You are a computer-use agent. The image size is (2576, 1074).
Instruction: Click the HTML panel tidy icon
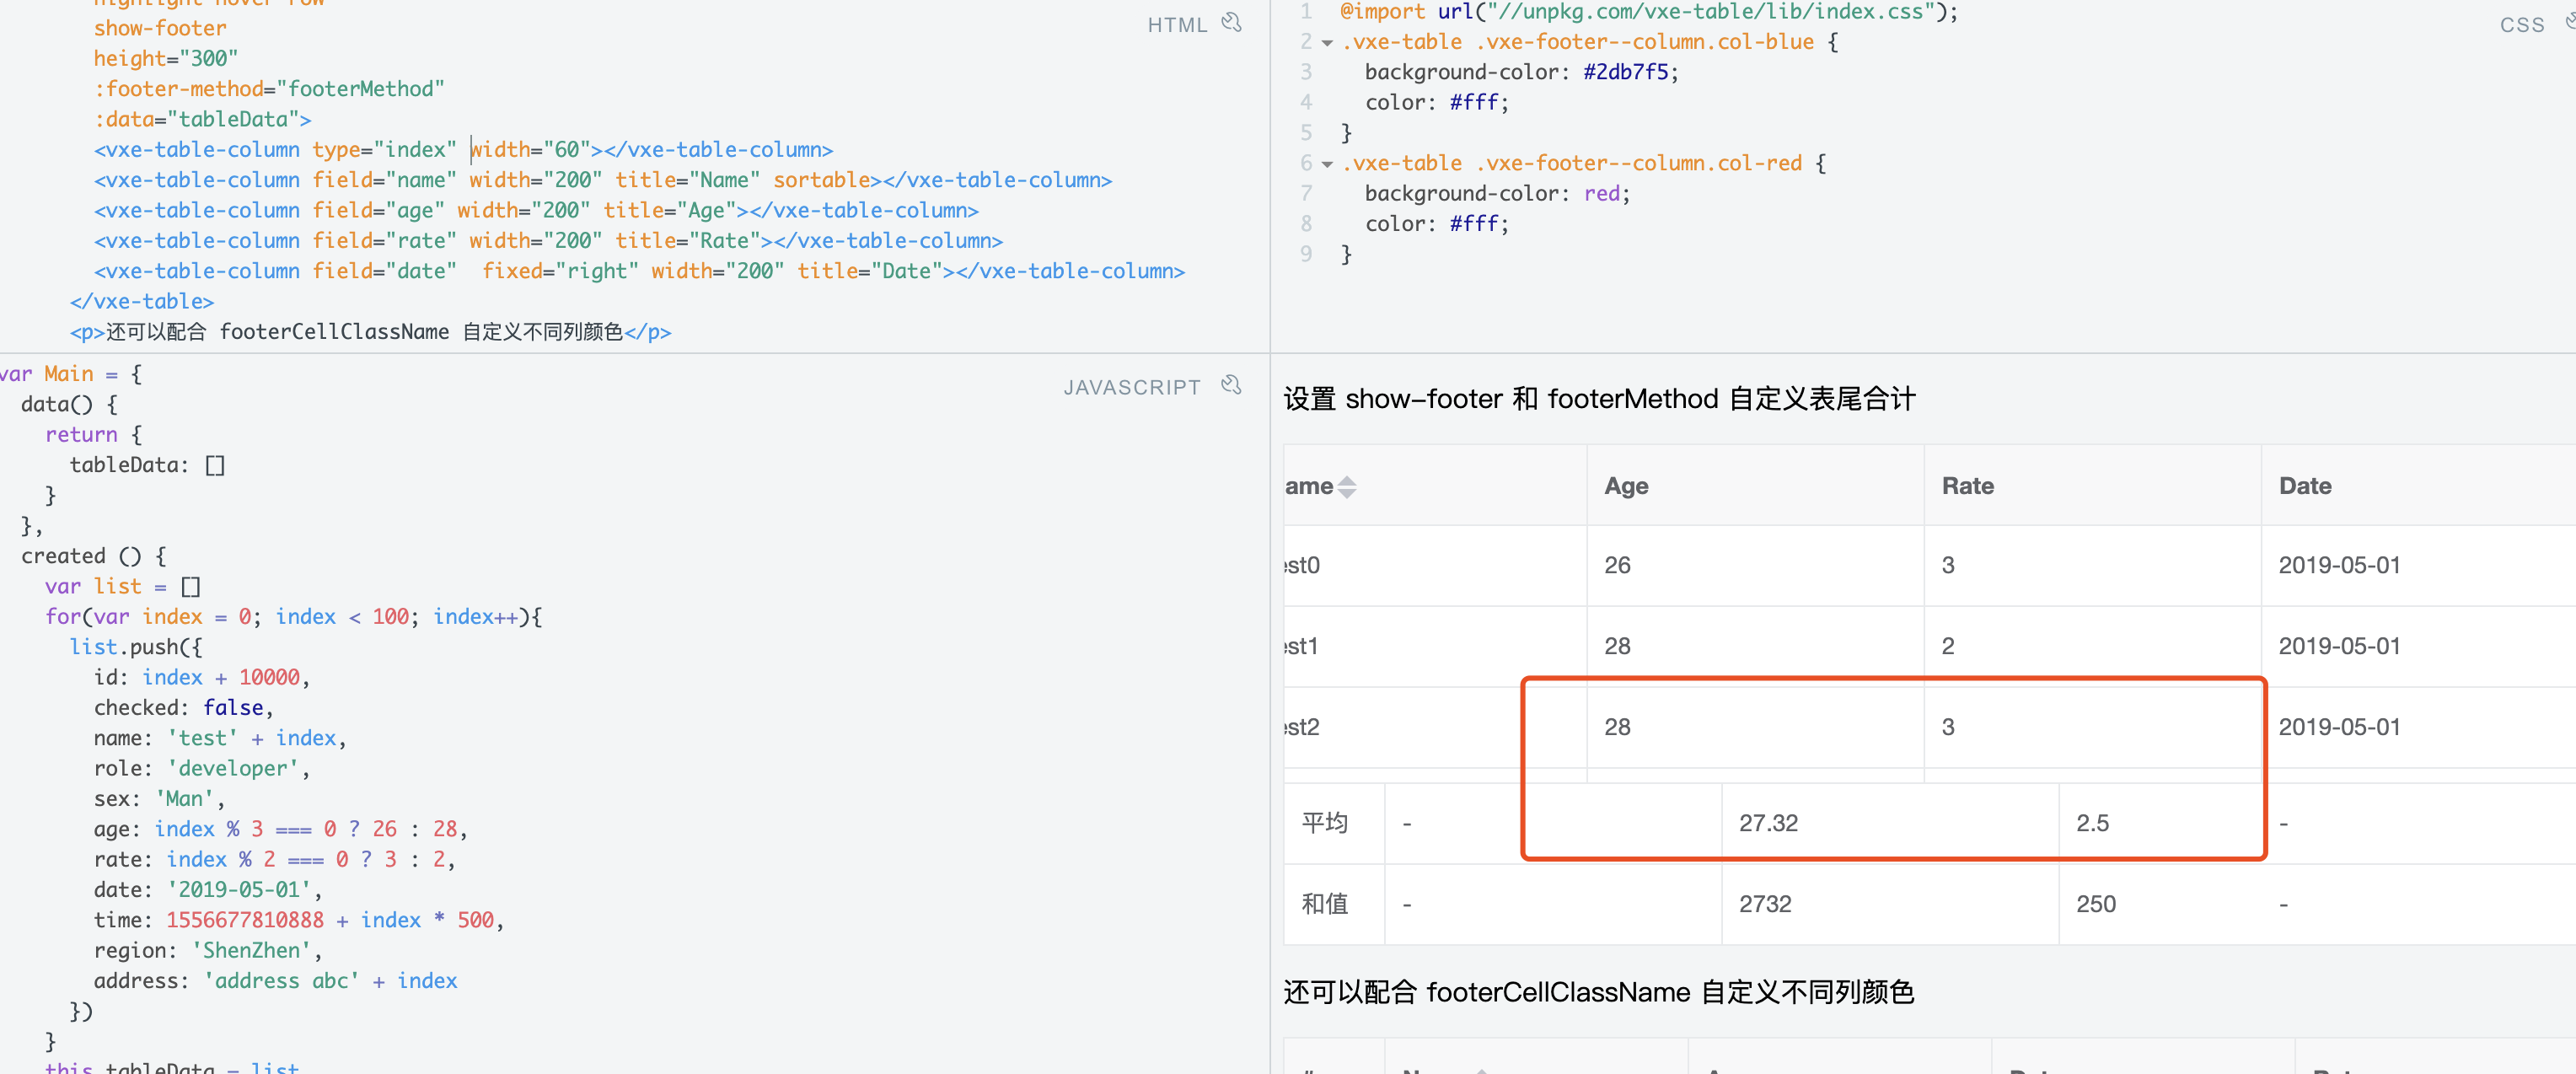[1232, 22]
